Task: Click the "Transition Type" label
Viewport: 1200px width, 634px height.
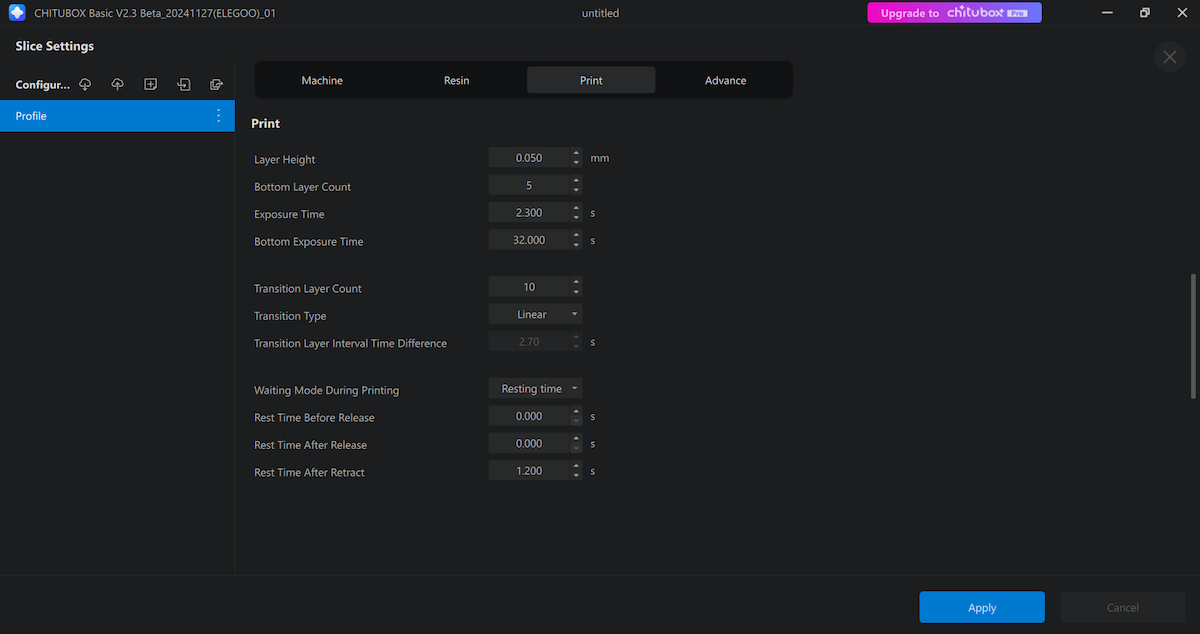Action: point(291,316)
